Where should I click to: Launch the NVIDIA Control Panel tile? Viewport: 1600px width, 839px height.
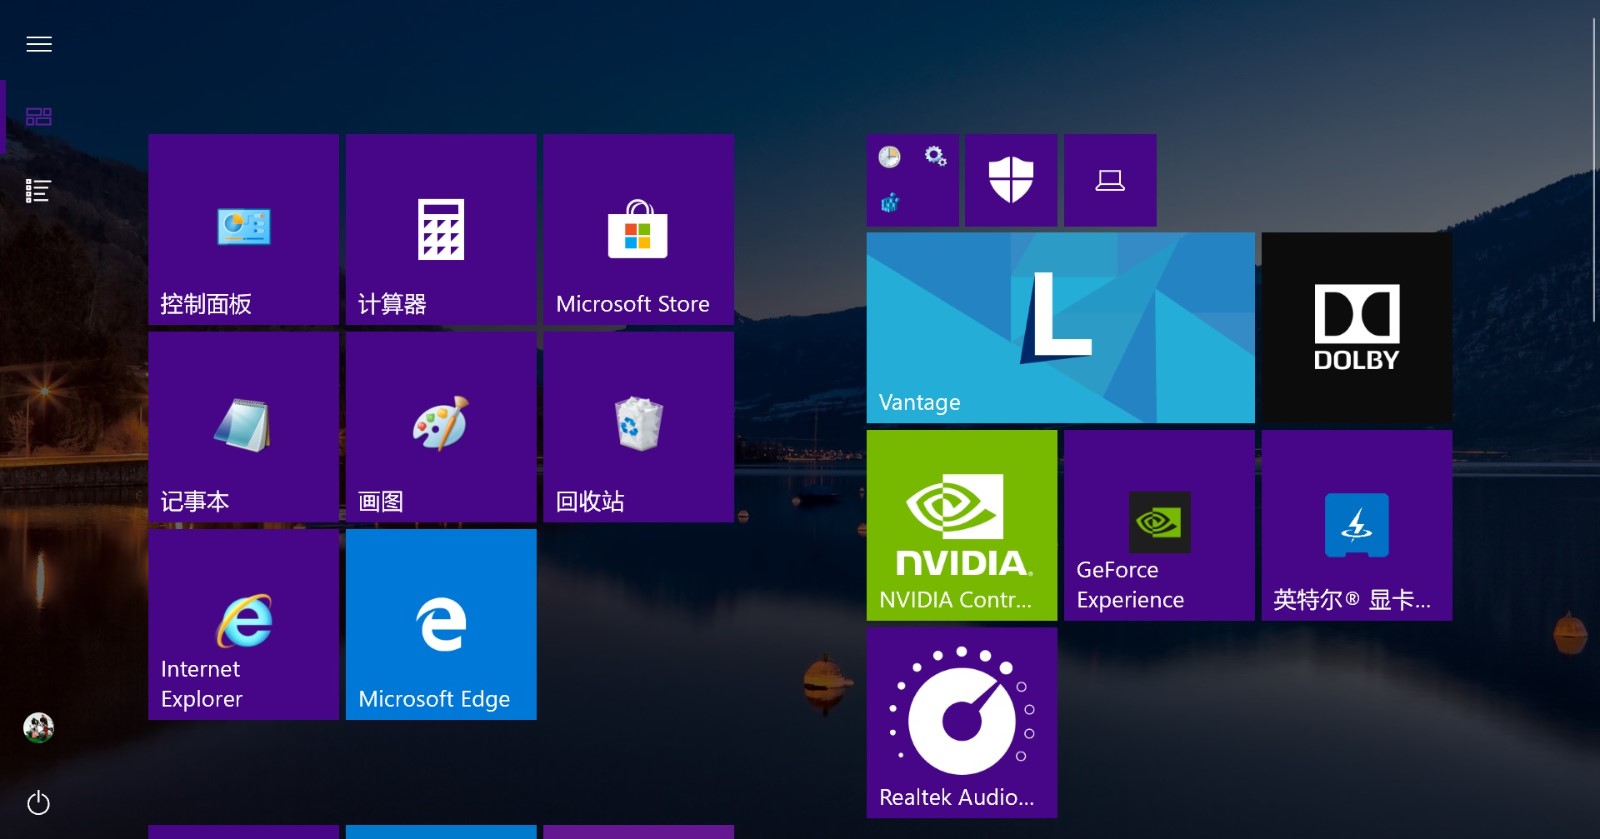pos(962,526)
